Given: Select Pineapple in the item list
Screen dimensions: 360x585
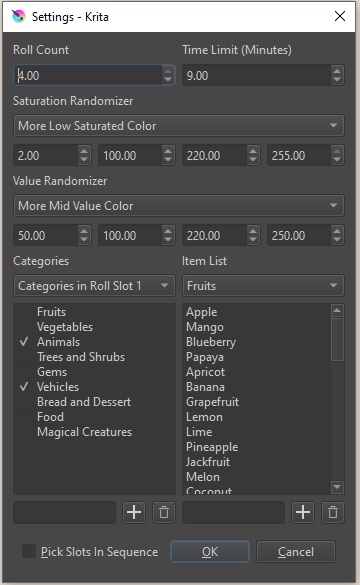Looking at the screenshot, I should pos(212,447).
